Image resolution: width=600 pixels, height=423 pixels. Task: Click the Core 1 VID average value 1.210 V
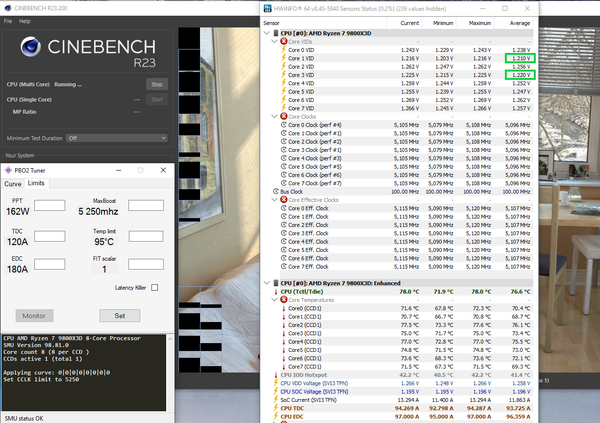[521, 59]
